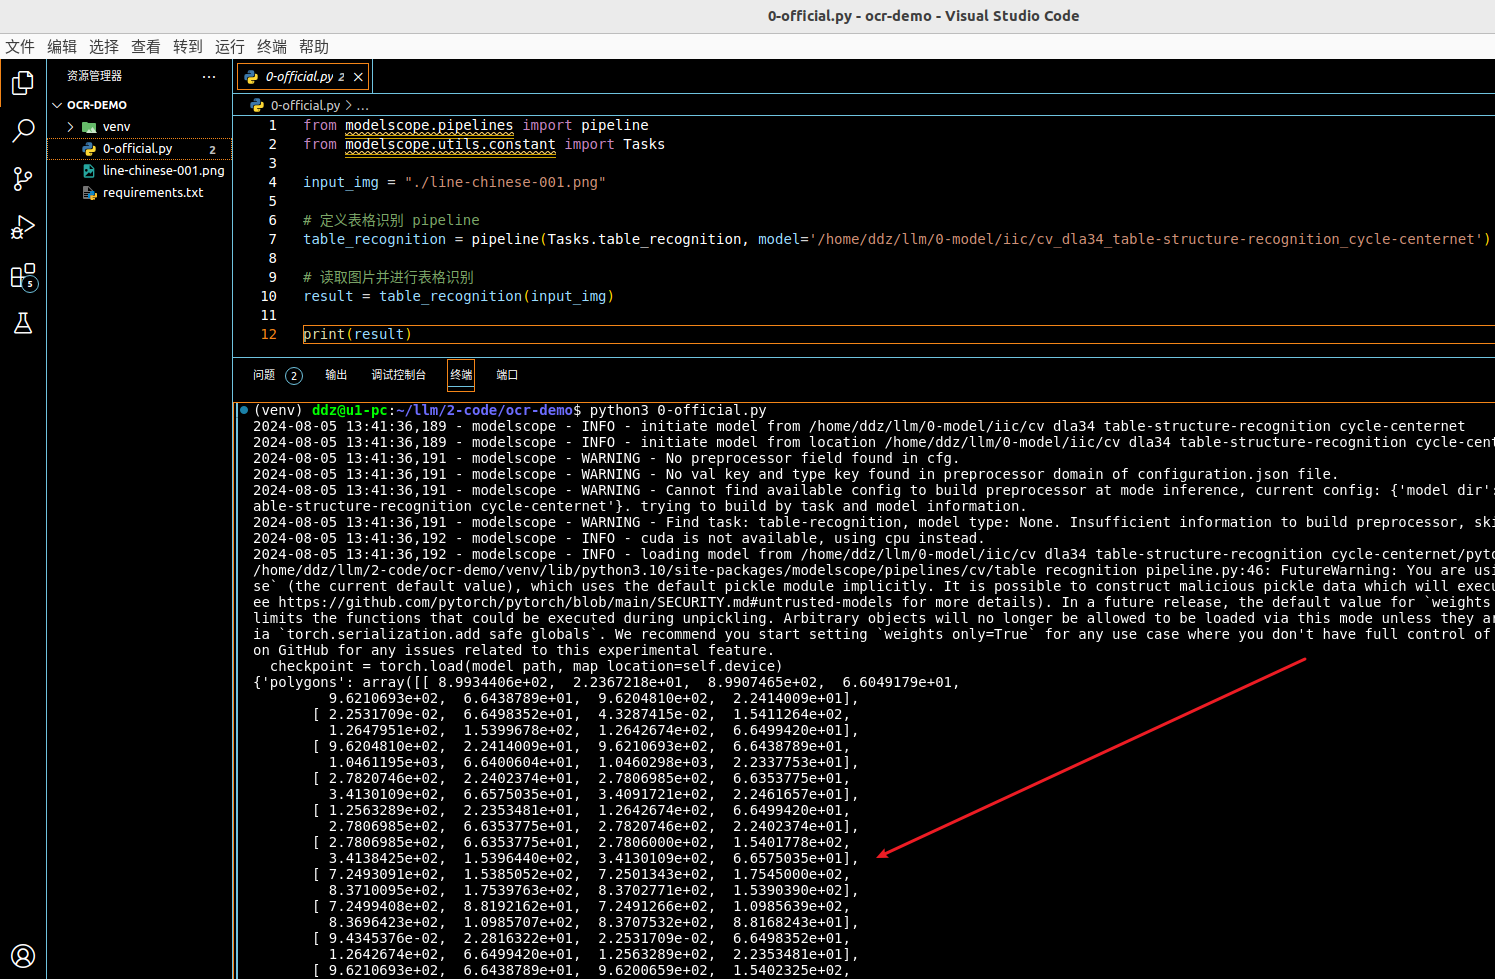Click the venv folder row

pyautogui.click(x=140, y=127)
